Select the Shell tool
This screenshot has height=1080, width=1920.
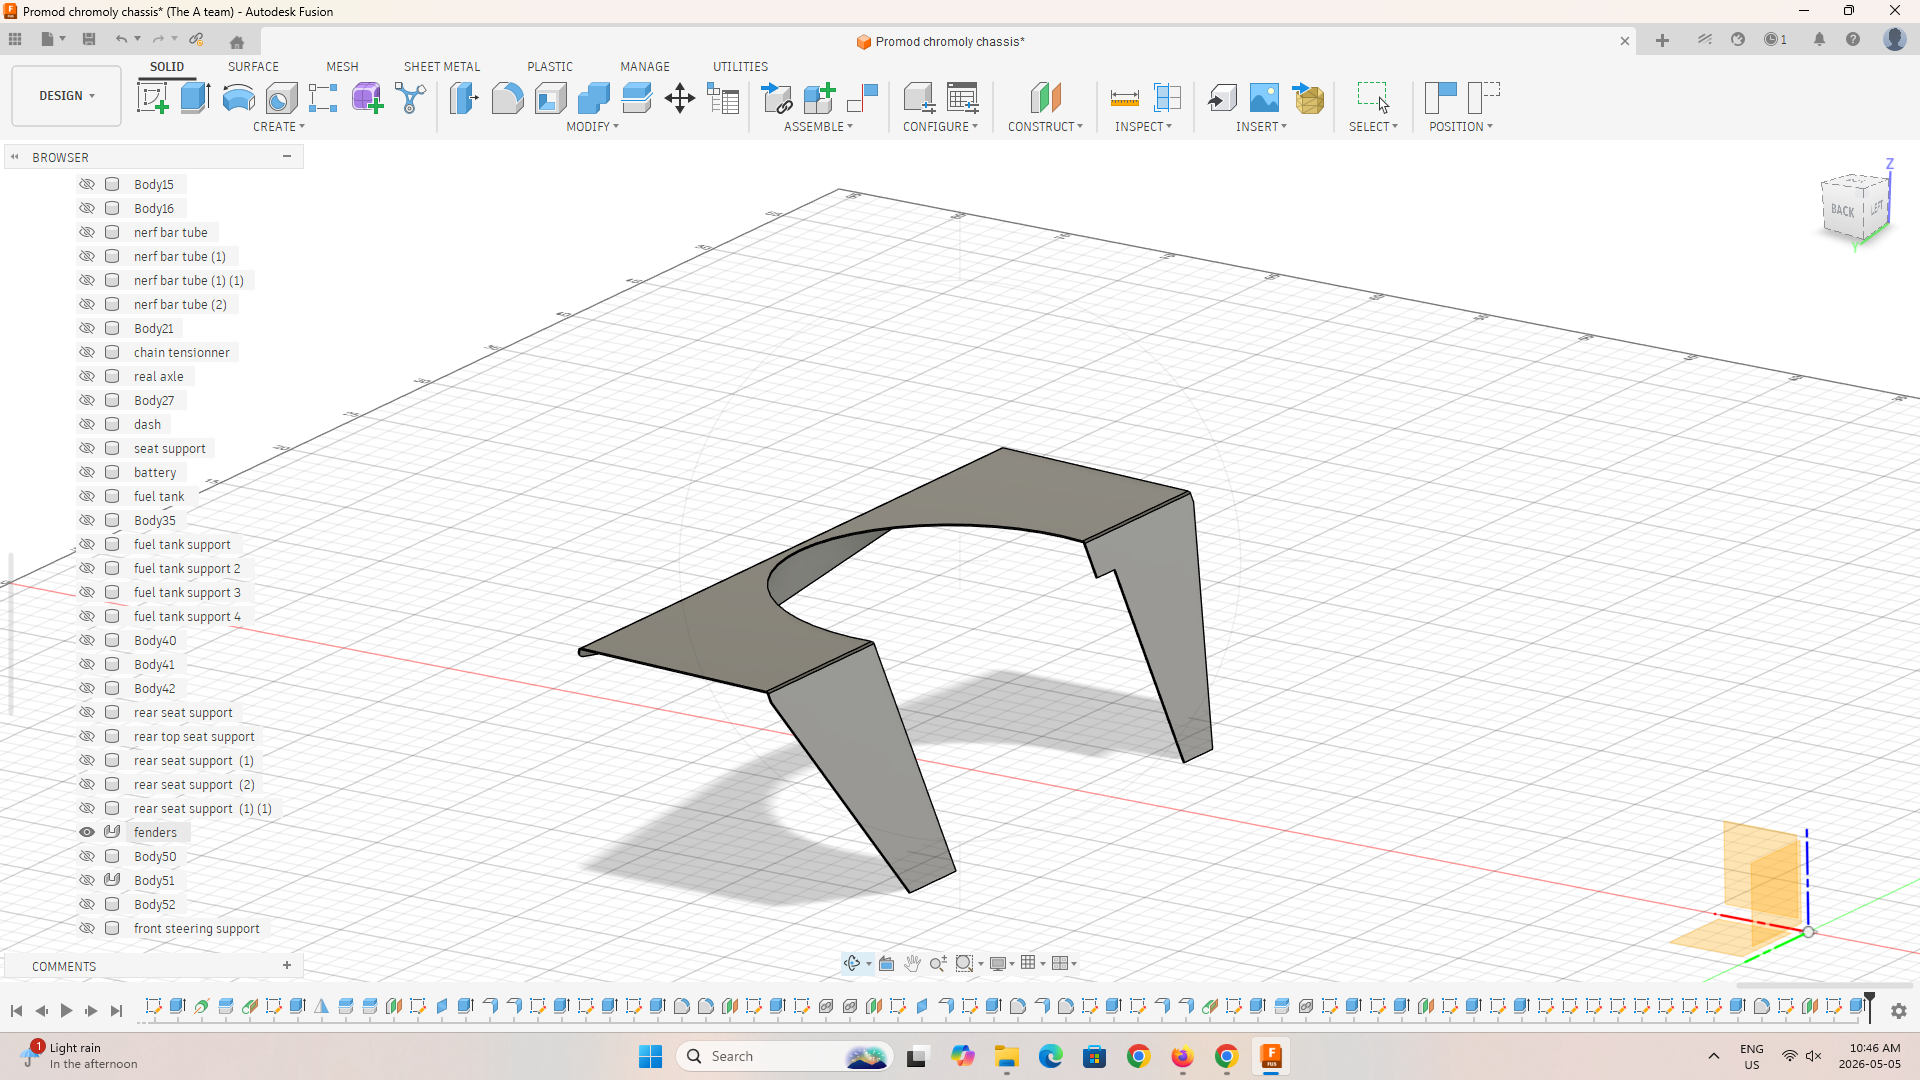point(550,98)
